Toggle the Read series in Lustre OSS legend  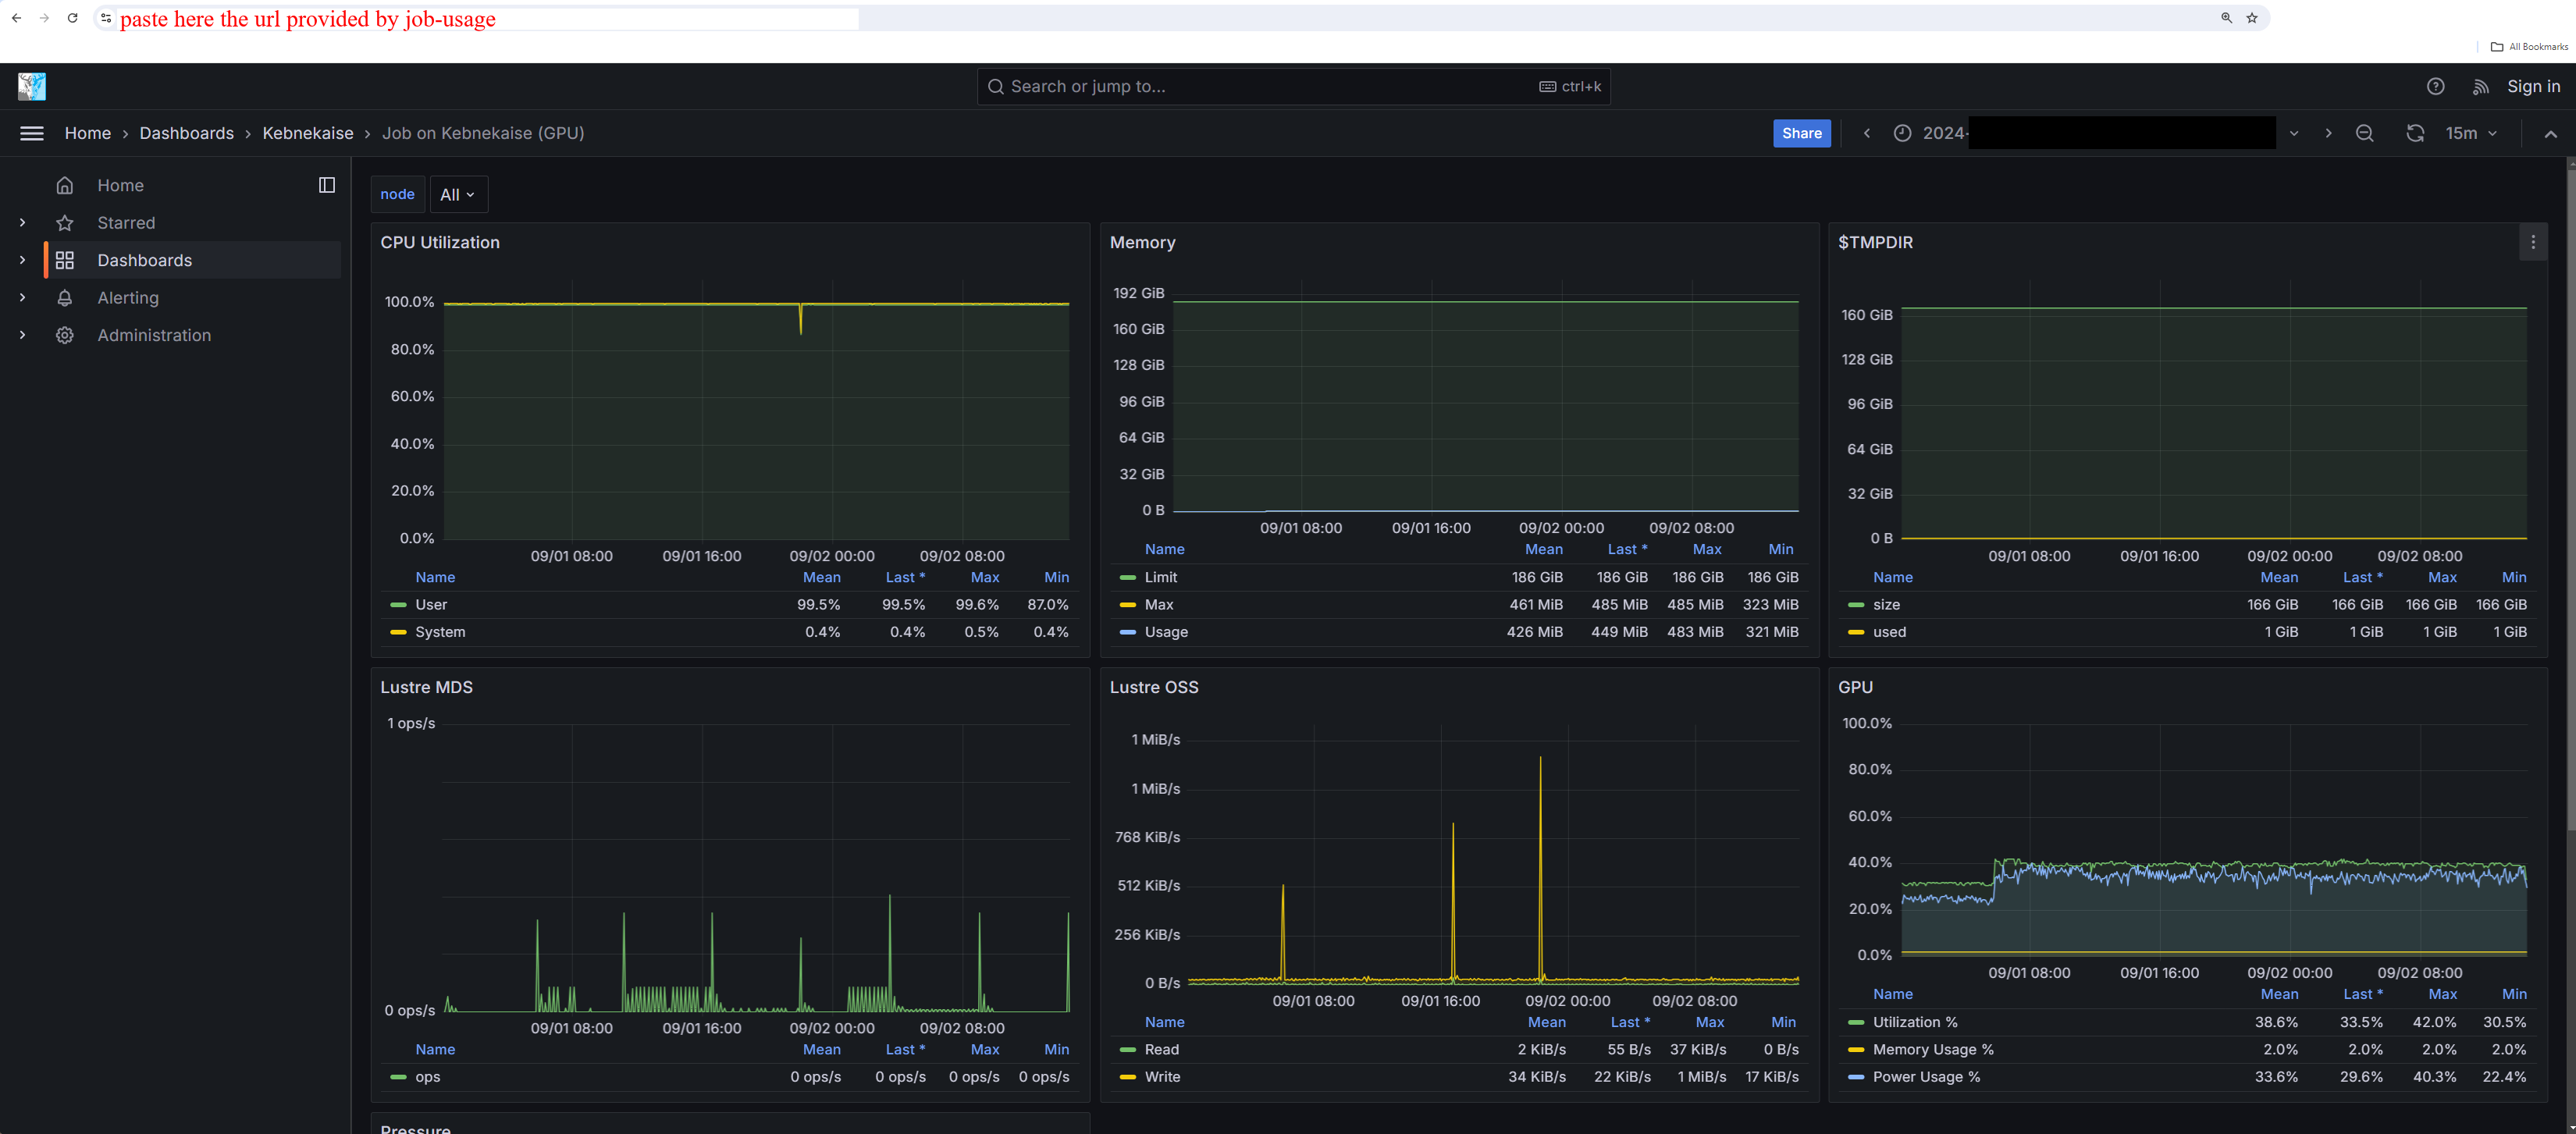point(1161,1049)
